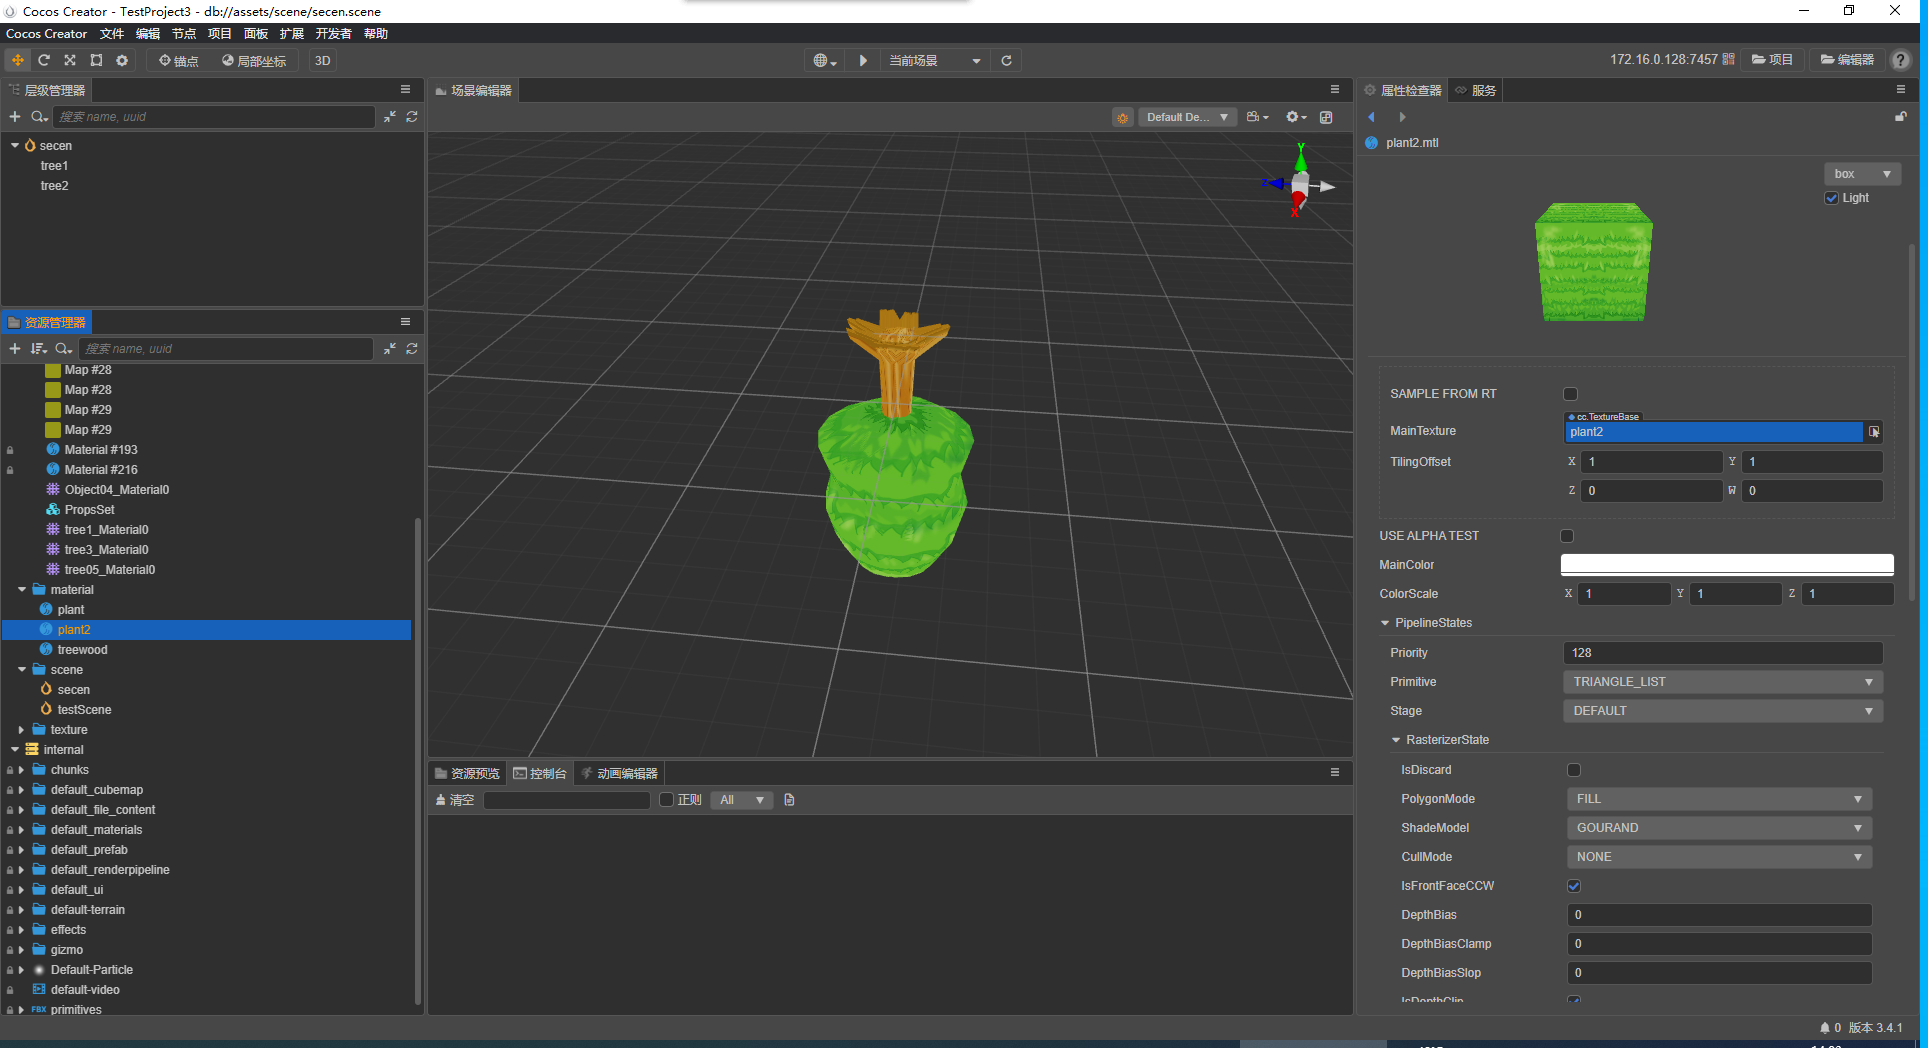Open the Stage DEFAULT dropdown
The image size is (1928, 1048).
coord(1722,711)
